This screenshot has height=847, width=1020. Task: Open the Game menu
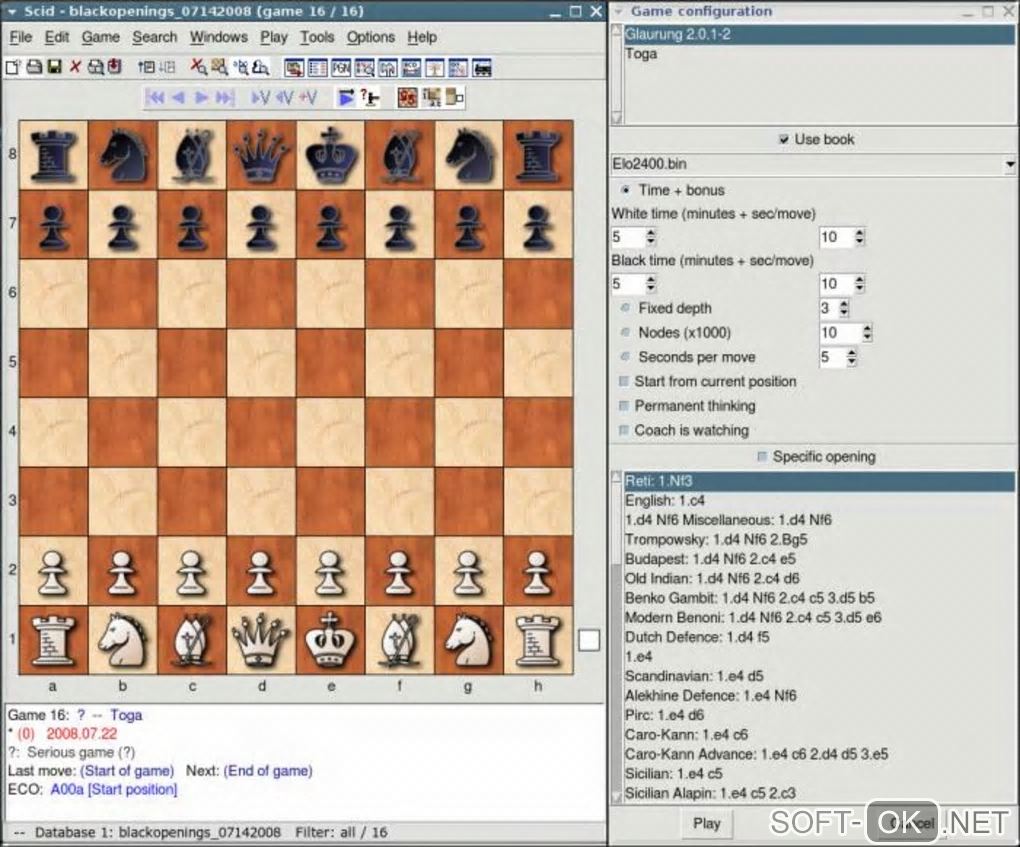(101, 37)
